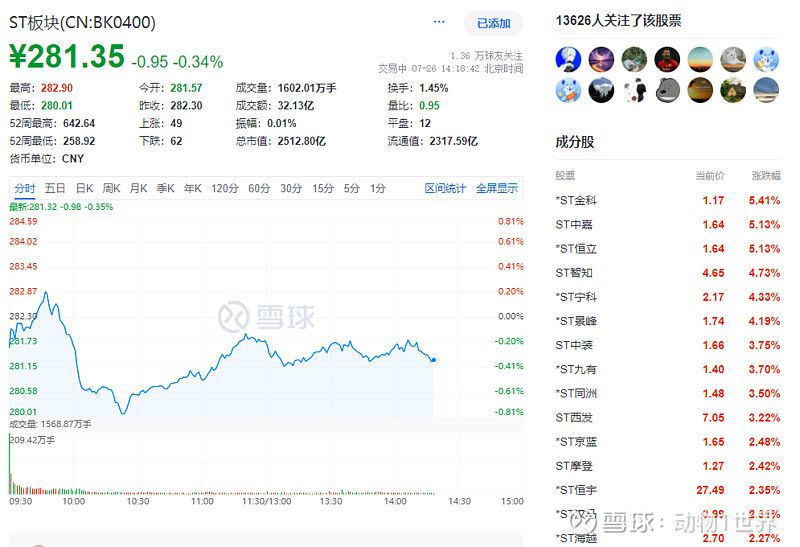
Task: Select the 周K chart tab
Action: [111, 188]
